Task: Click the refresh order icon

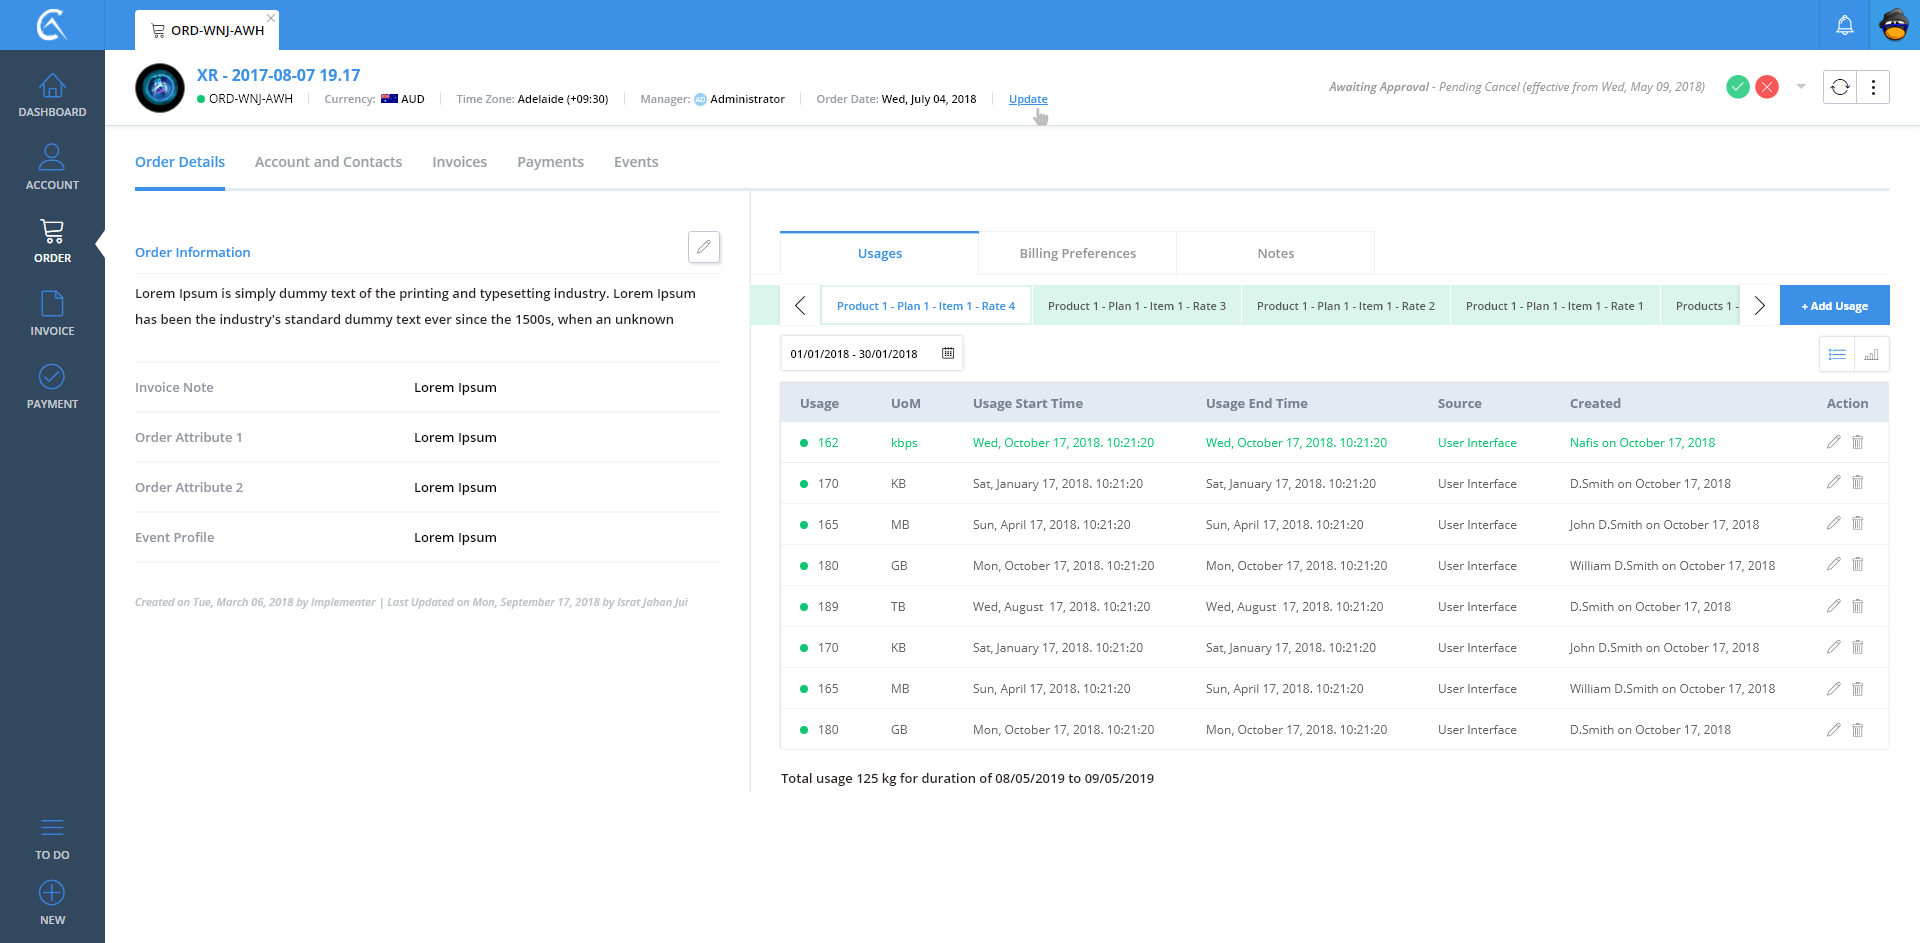Action: pyautogui.click(x=1840, y=88)
